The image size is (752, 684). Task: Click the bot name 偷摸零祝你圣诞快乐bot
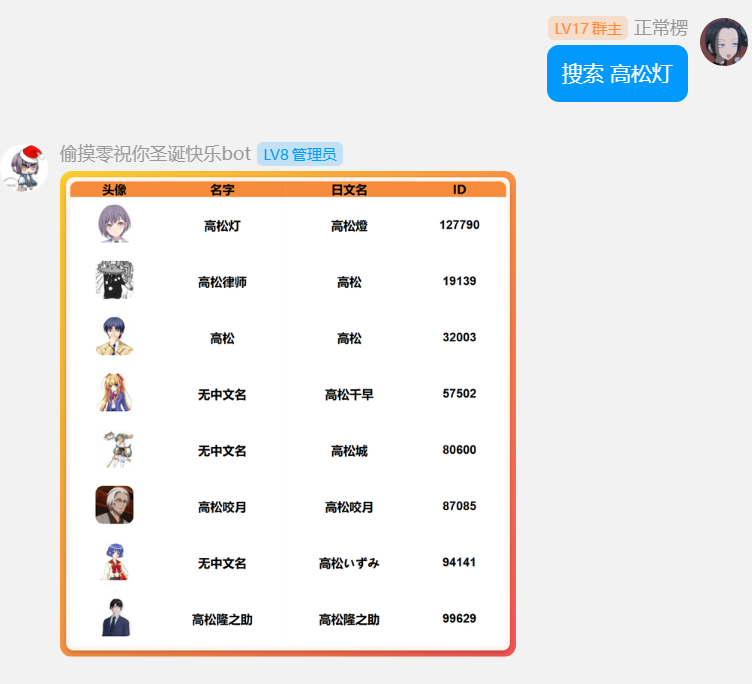(155, 154)
